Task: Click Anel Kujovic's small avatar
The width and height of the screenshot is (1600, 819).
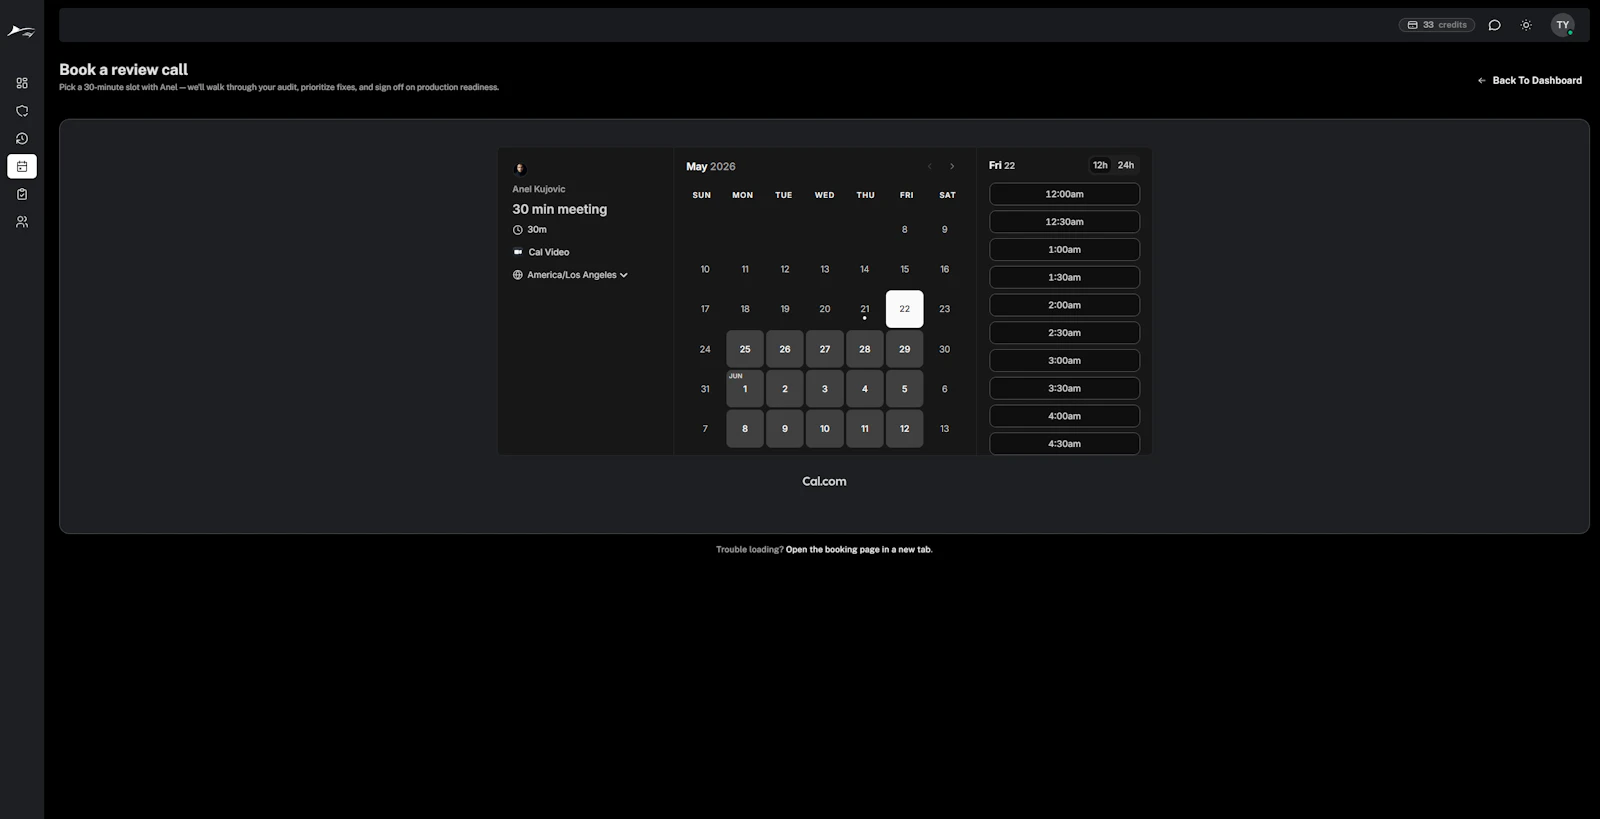Action: pos(520,168)
